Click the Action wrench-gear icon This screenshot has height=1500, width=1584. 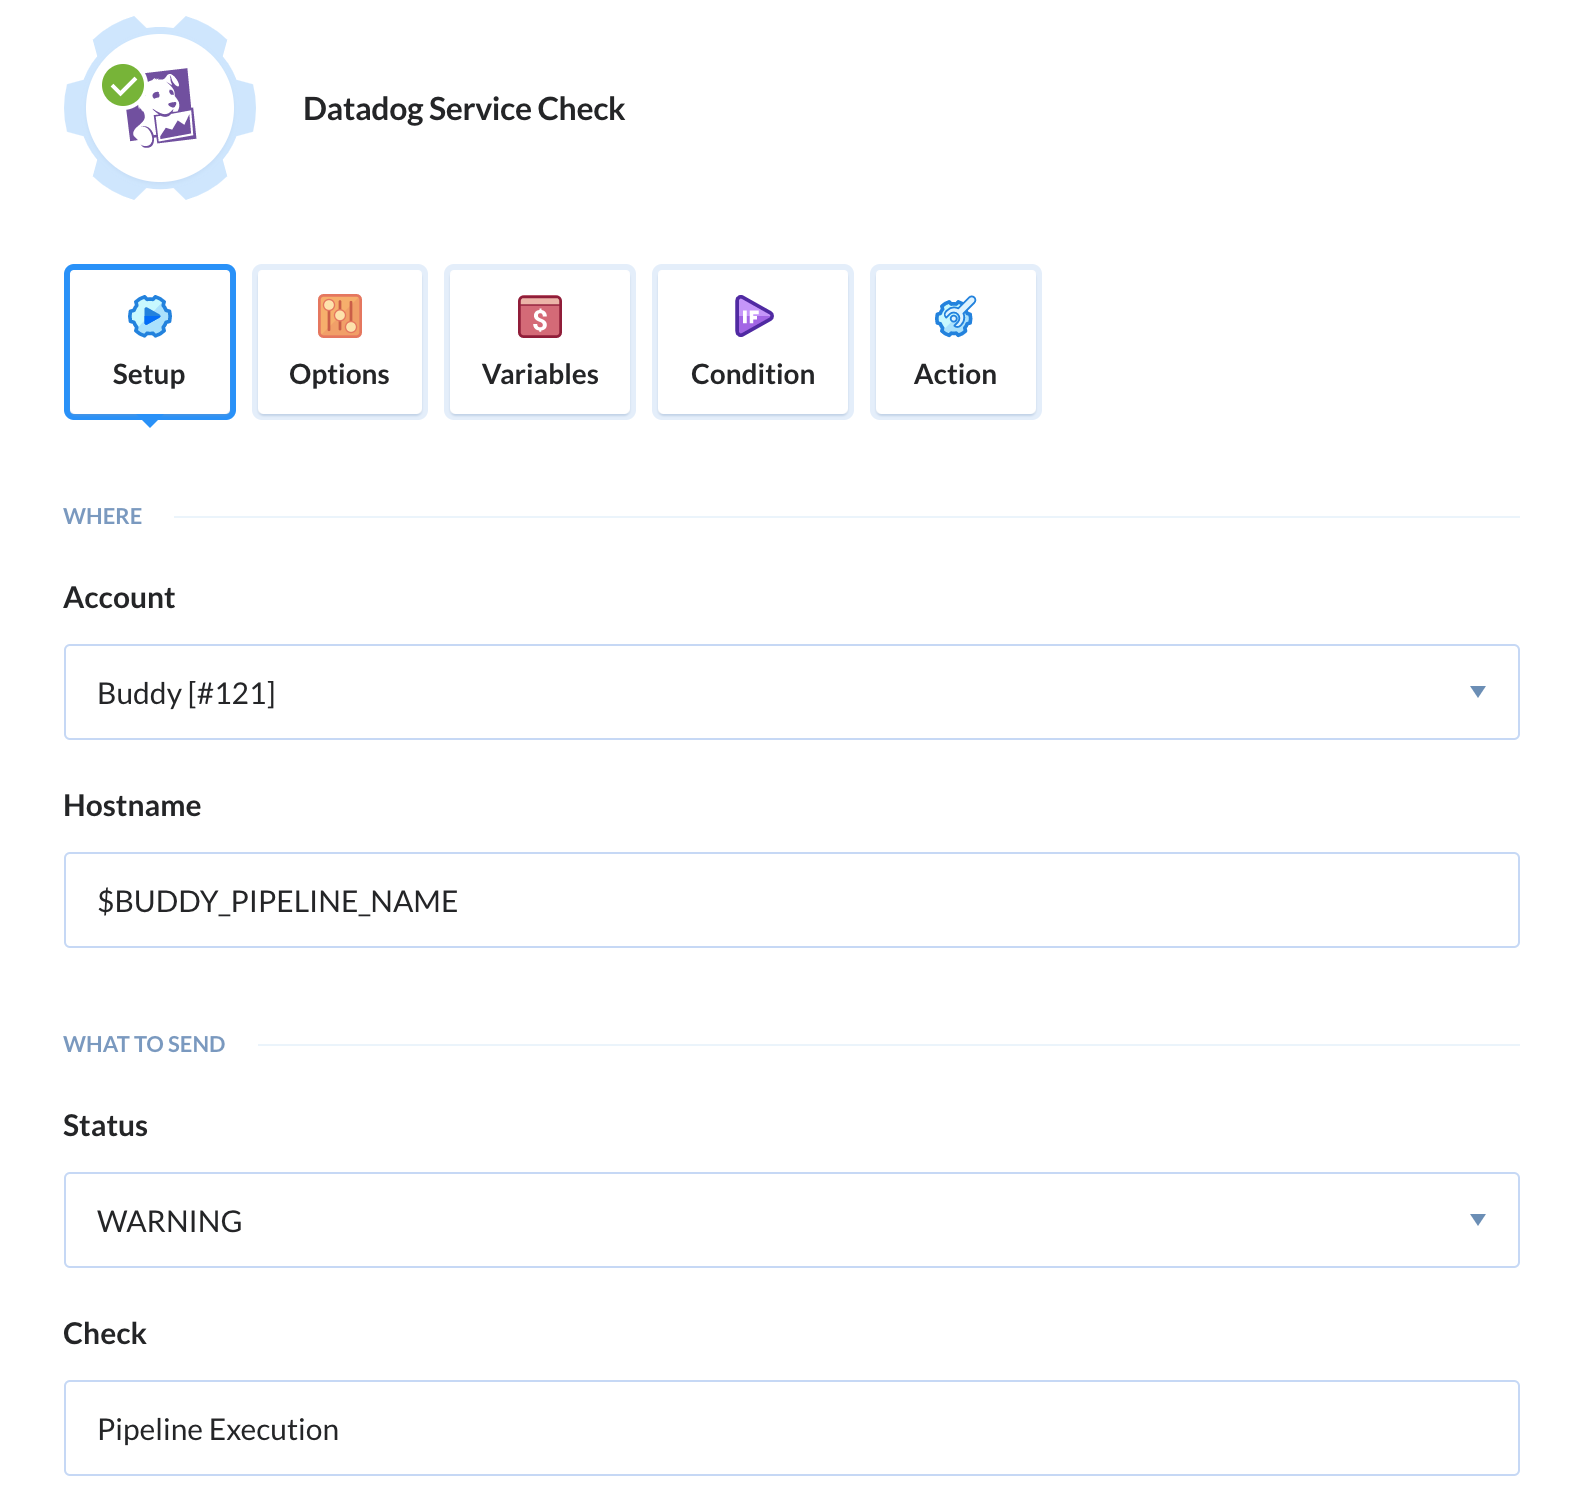point(955,317)
